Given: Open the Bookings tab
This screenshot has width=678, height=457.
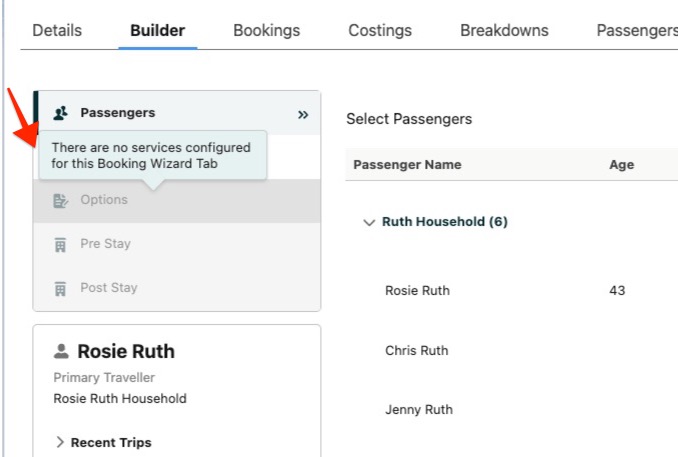Looking at the screenshot, I should [266, 30].
